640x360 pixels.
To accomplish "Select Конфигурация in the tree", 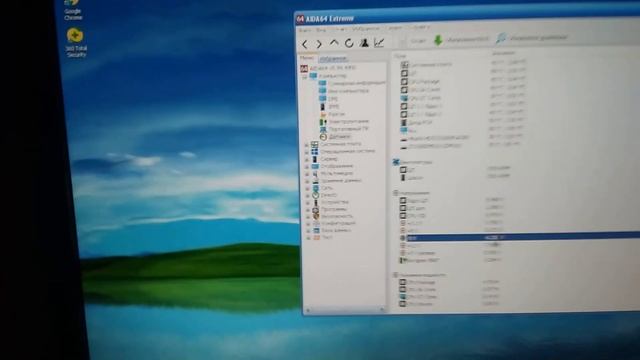I will coord(338,223).
